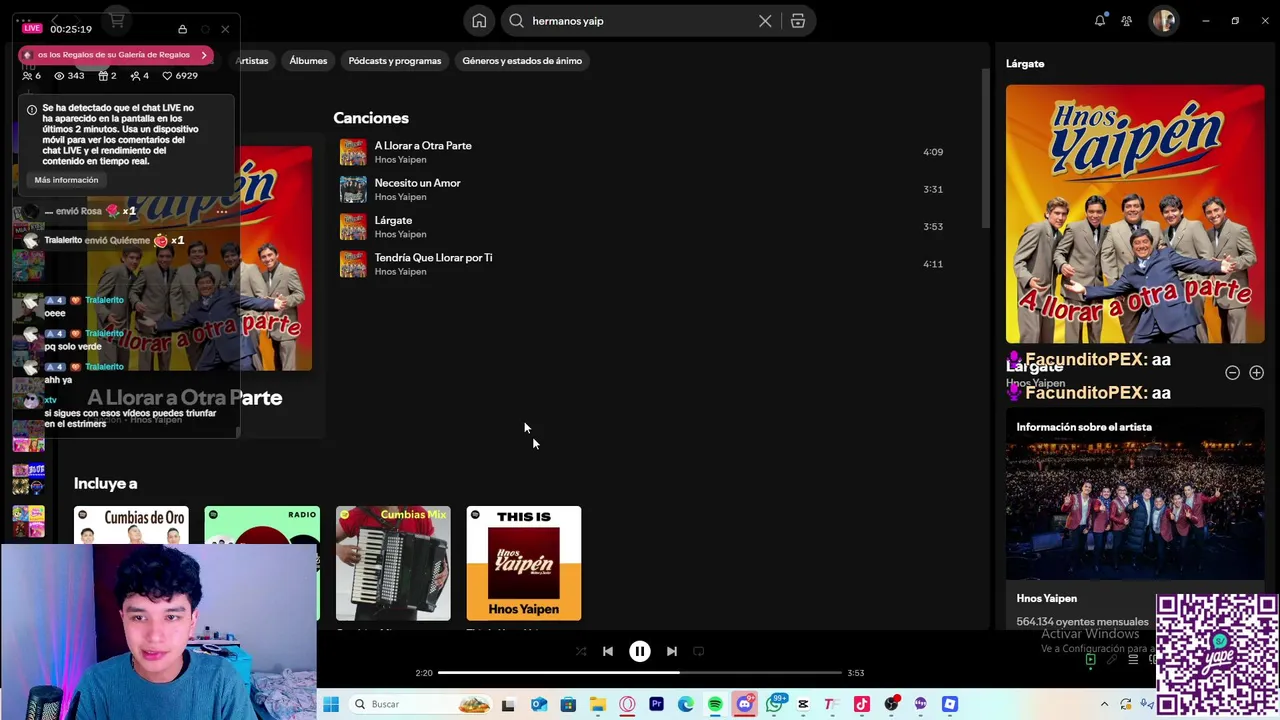
Task: Open Hnos Yaipen artist link in sidebar
Action: click(1046, 598)
